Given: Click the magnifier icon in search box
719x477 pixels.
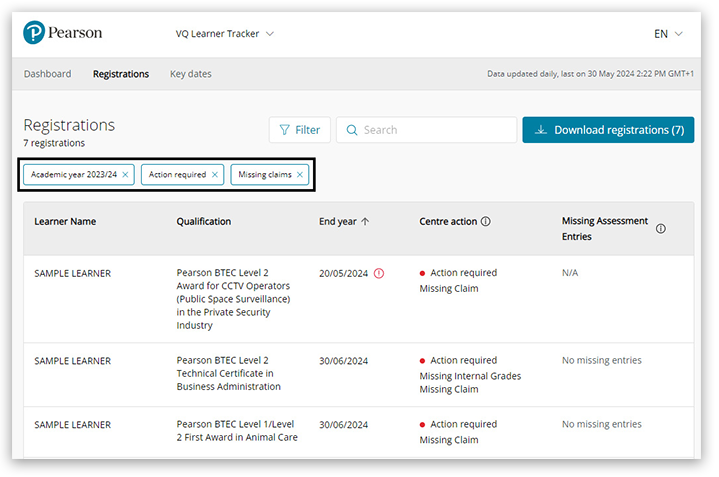Looking at the screenshot, I should [351, 130].
